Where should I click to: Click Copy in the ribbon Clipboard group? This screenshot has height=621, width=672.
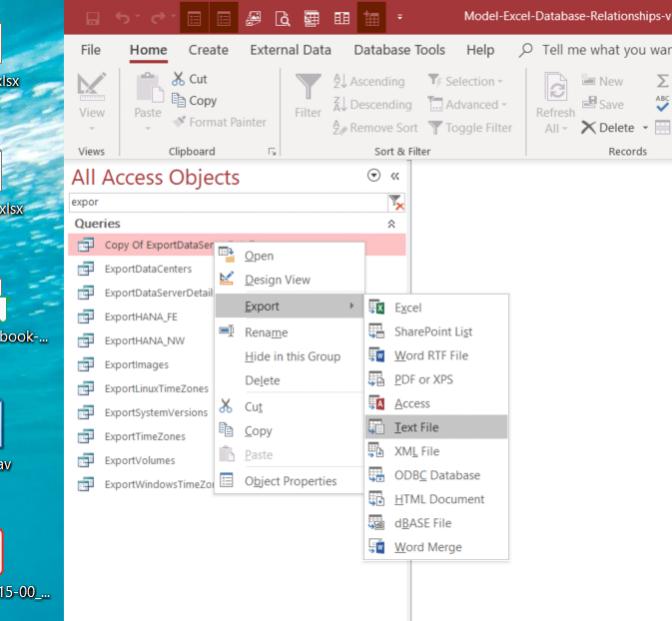[x=194, y=101]
